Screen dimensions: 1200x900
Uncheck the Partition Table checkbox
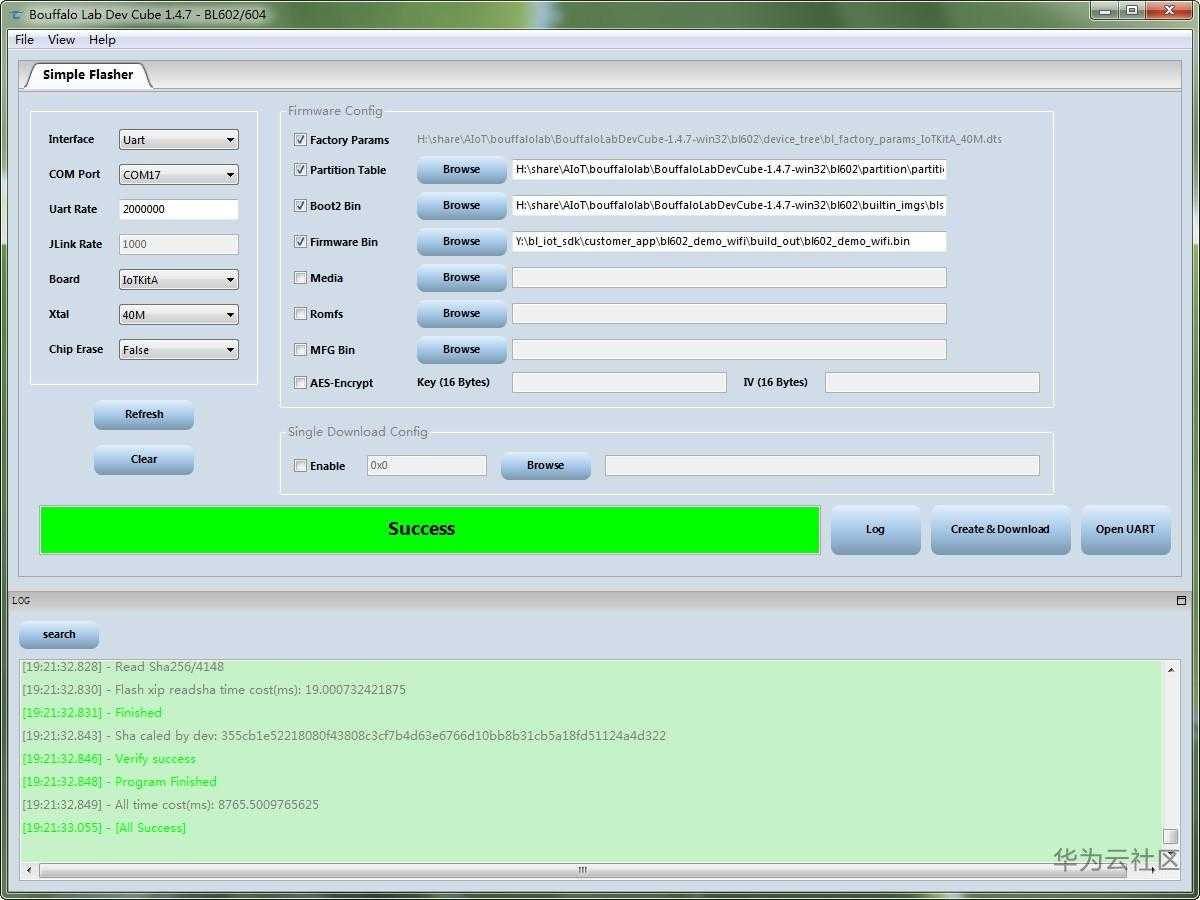pos(300,170)
